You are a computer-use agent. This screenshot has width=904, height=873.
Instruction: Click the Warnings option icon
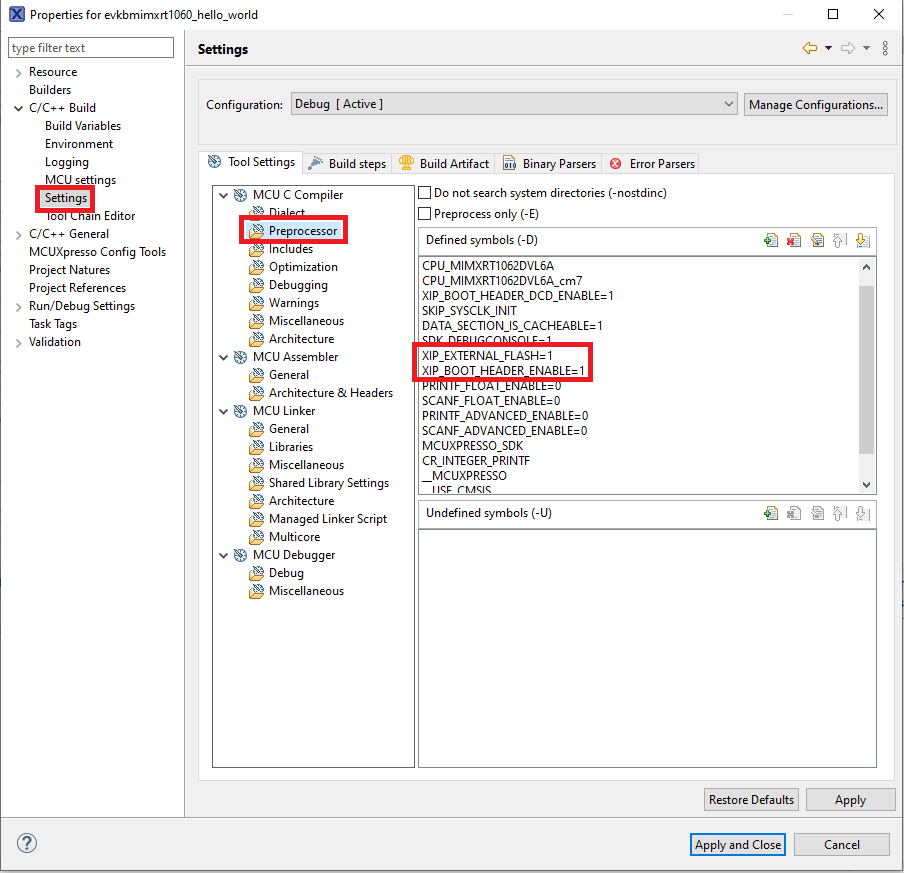[257, 303]
